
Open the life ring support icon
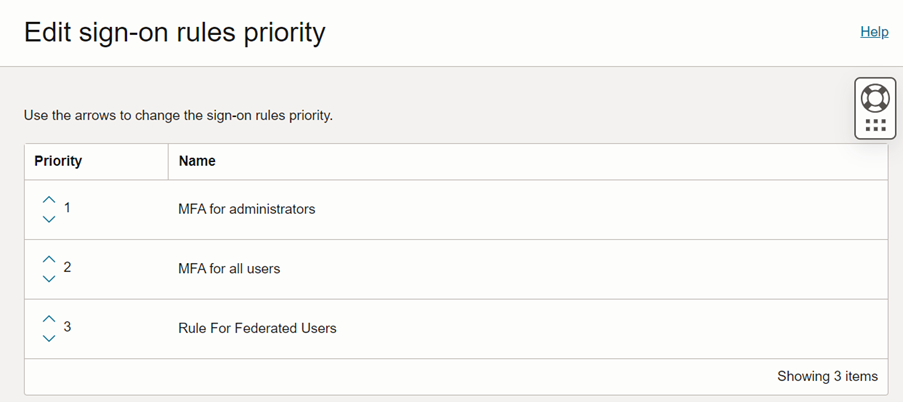875,98
